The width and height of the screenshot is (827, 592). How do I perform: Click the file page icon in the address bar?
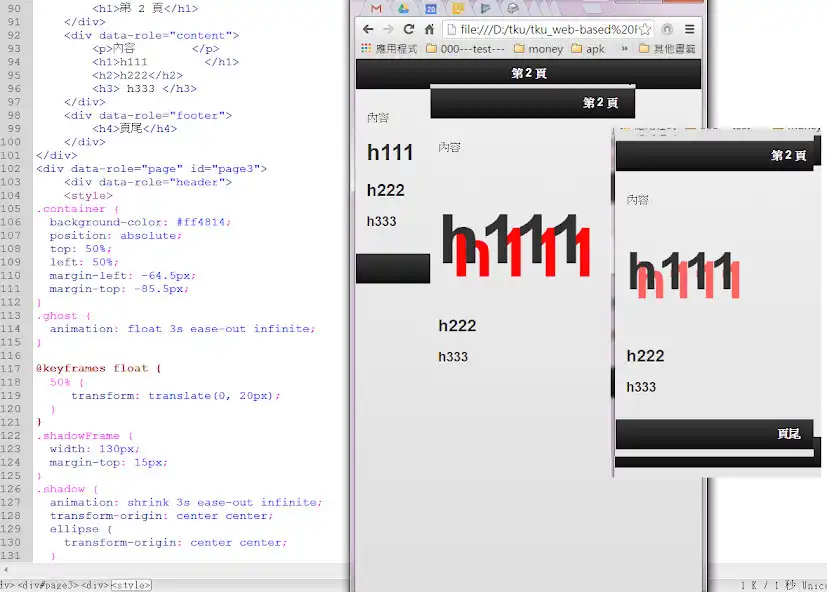452,29
